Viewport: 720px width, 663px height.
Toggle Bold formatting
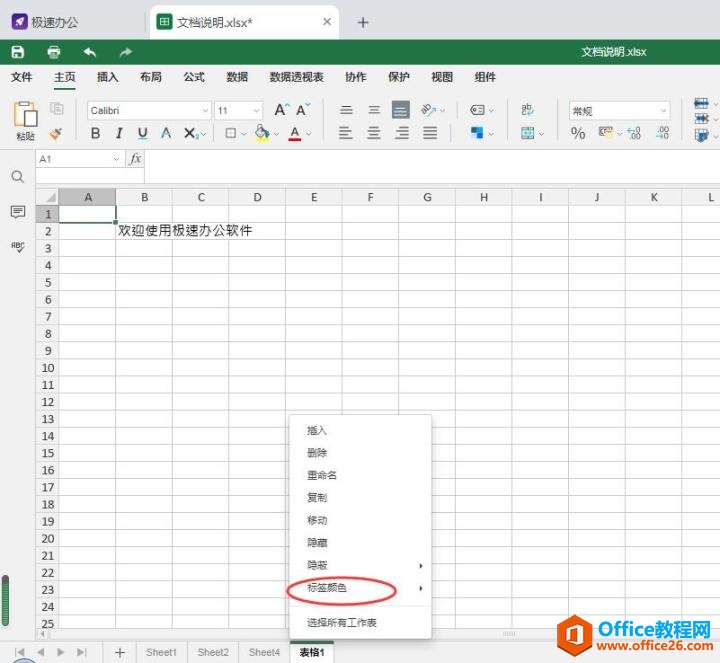click(x=95, y=133)
